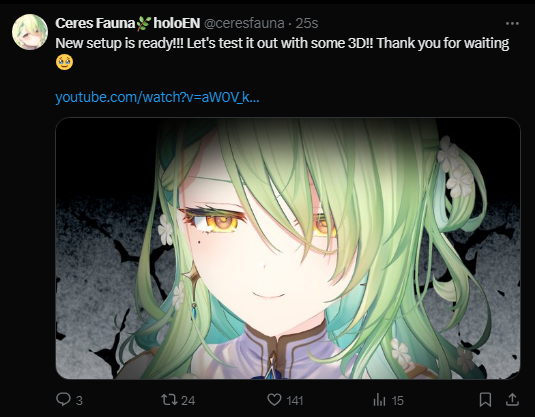Open view analytics bar chart icon
Image resolution: width=535 pixels, height=417 pixels.
click(379, 400)
